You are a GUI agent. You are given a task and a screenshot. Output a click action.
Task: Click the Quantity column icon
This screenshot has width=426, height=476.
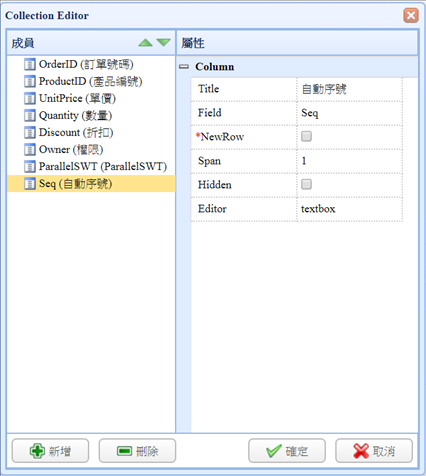pyautogui.click(x=30, y=115)
